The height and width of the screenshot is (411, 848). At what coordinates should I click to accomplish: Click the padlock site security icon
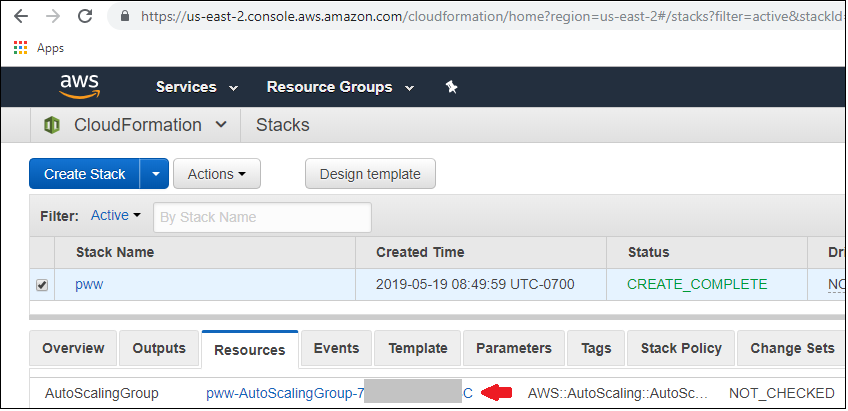coord(125,16)
